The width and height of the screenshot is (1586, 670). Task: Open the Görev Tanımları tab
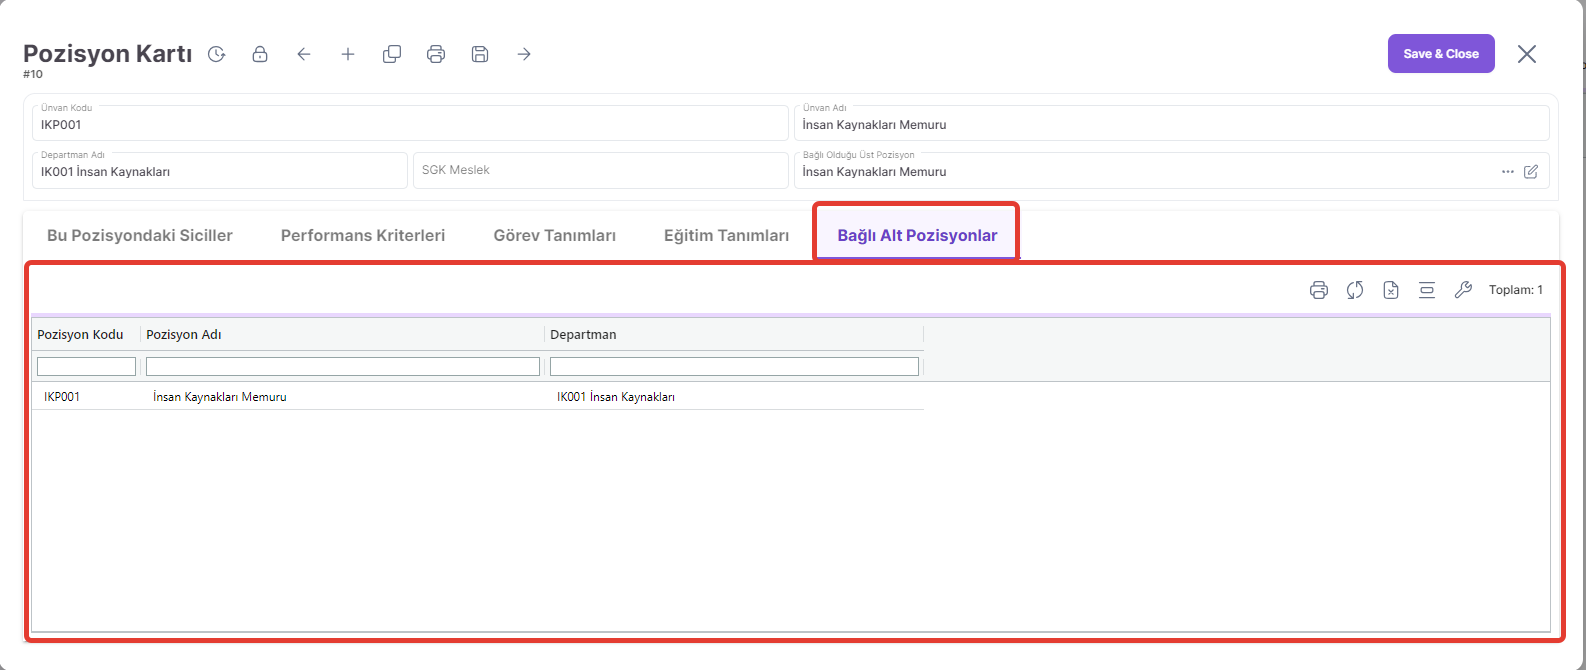tap(554, 236)
